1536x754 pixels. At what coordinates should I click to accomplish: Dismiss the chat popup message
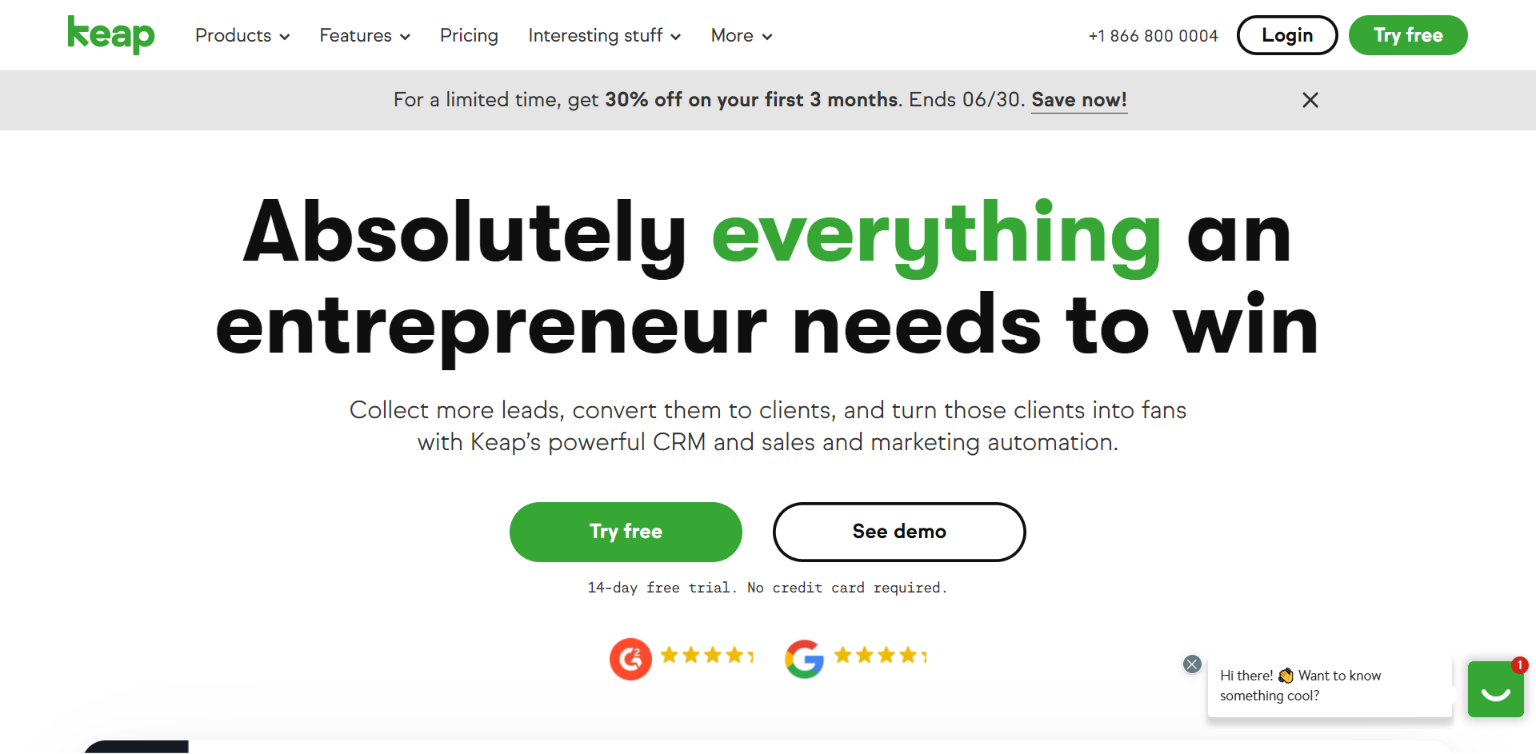click(1191, 664)
